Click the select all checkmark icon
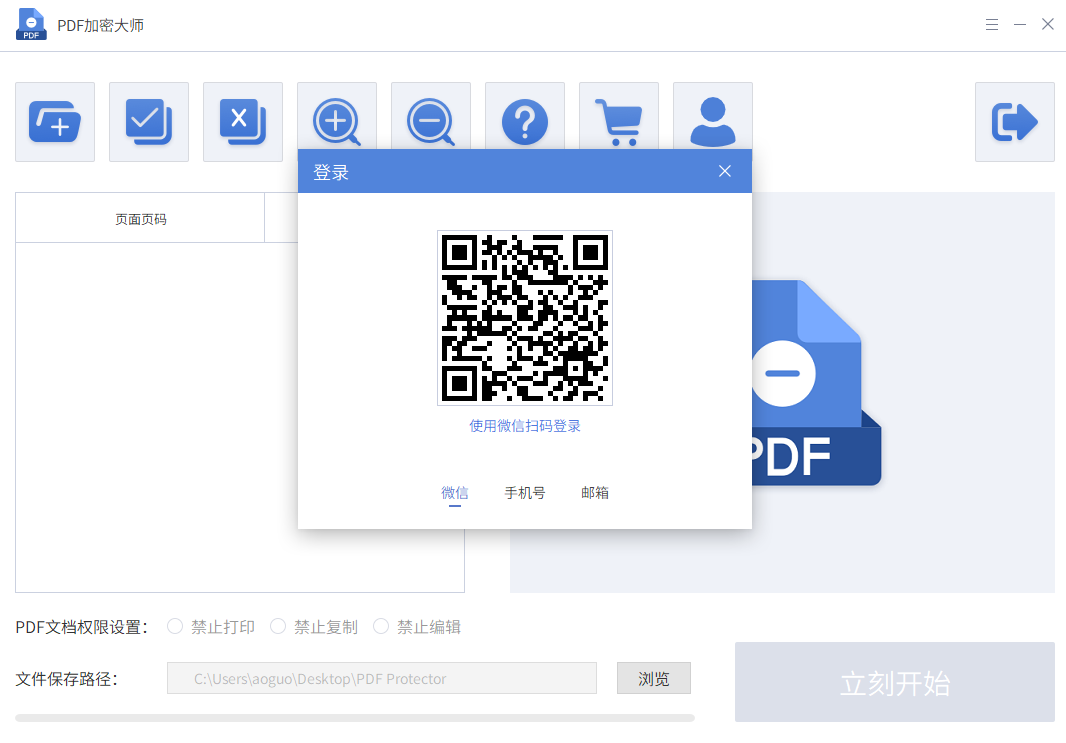The height and width of the screenshot is (743, 1066). (x=149, y=122)
